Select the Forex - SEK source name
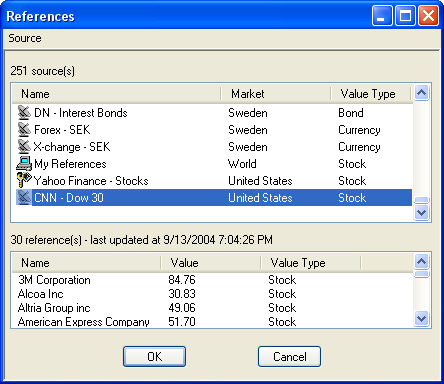The image size is (444, 384). coord(62,130)
